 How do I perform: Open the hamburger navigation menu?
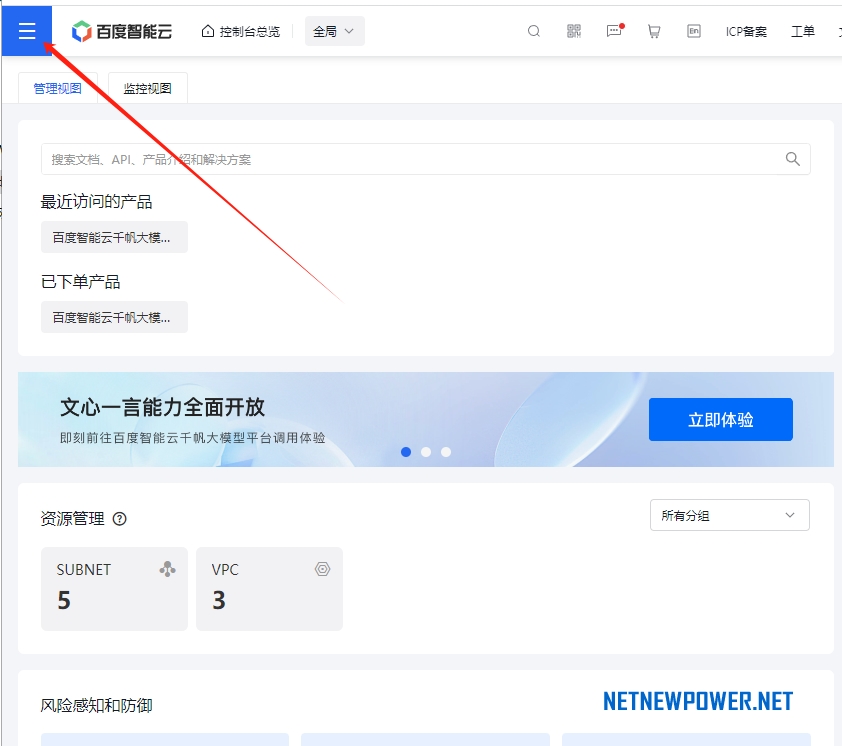click(27, 31)
